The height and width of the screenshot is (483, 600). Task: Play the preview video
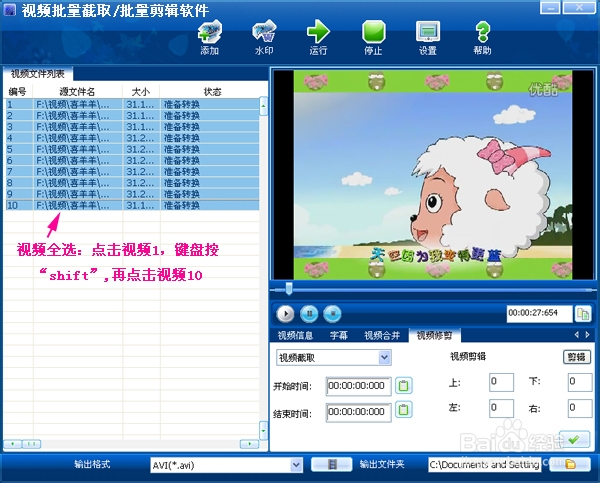[285, 314]
